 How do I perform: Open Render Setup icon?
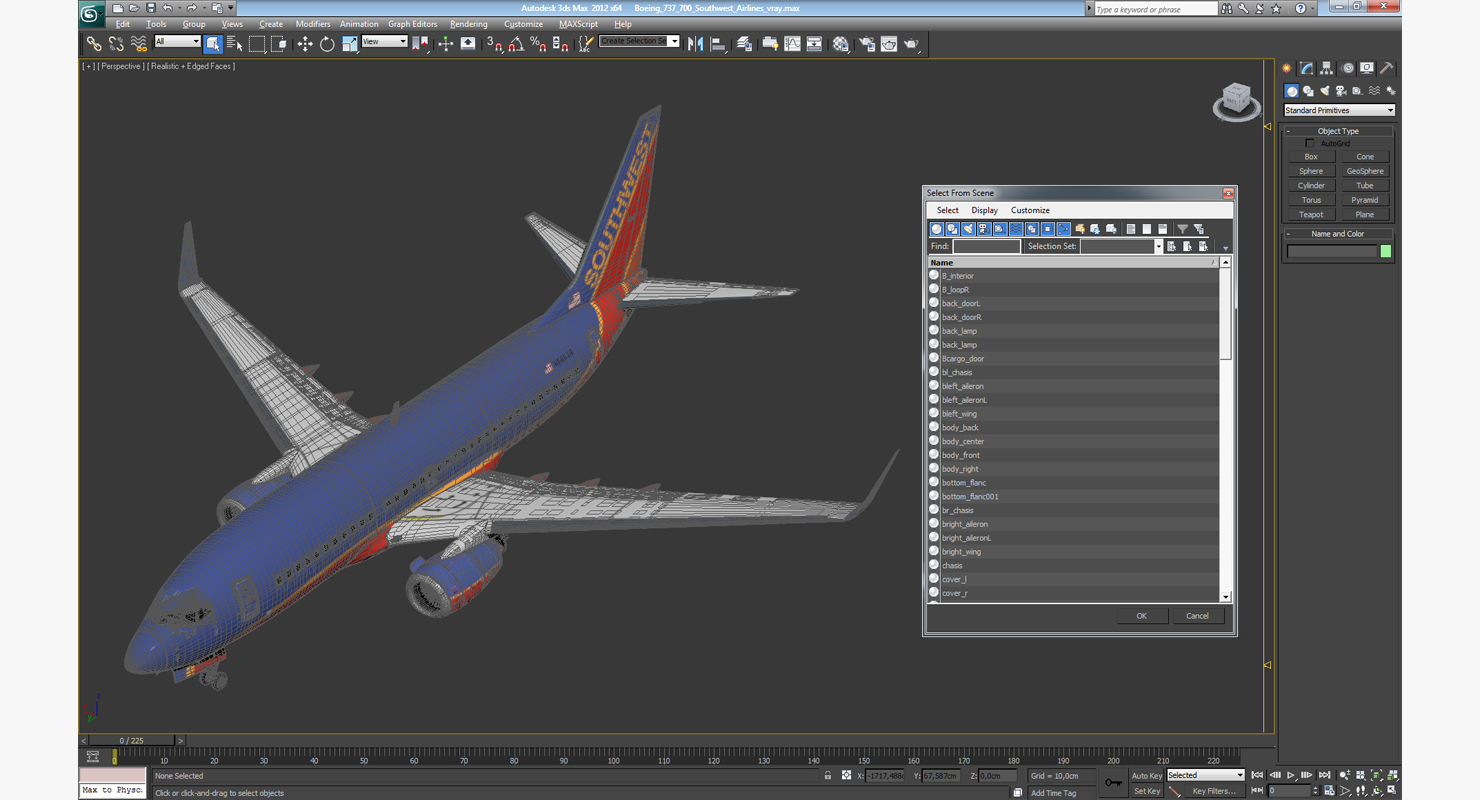point(866,44)
